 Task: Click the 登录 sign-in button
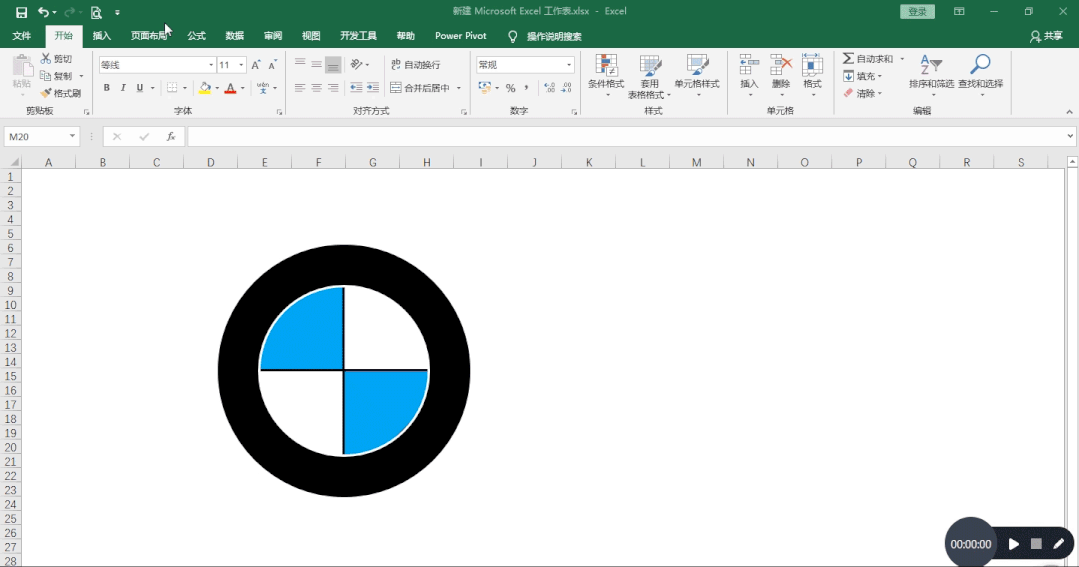click(x=917, y=12)
